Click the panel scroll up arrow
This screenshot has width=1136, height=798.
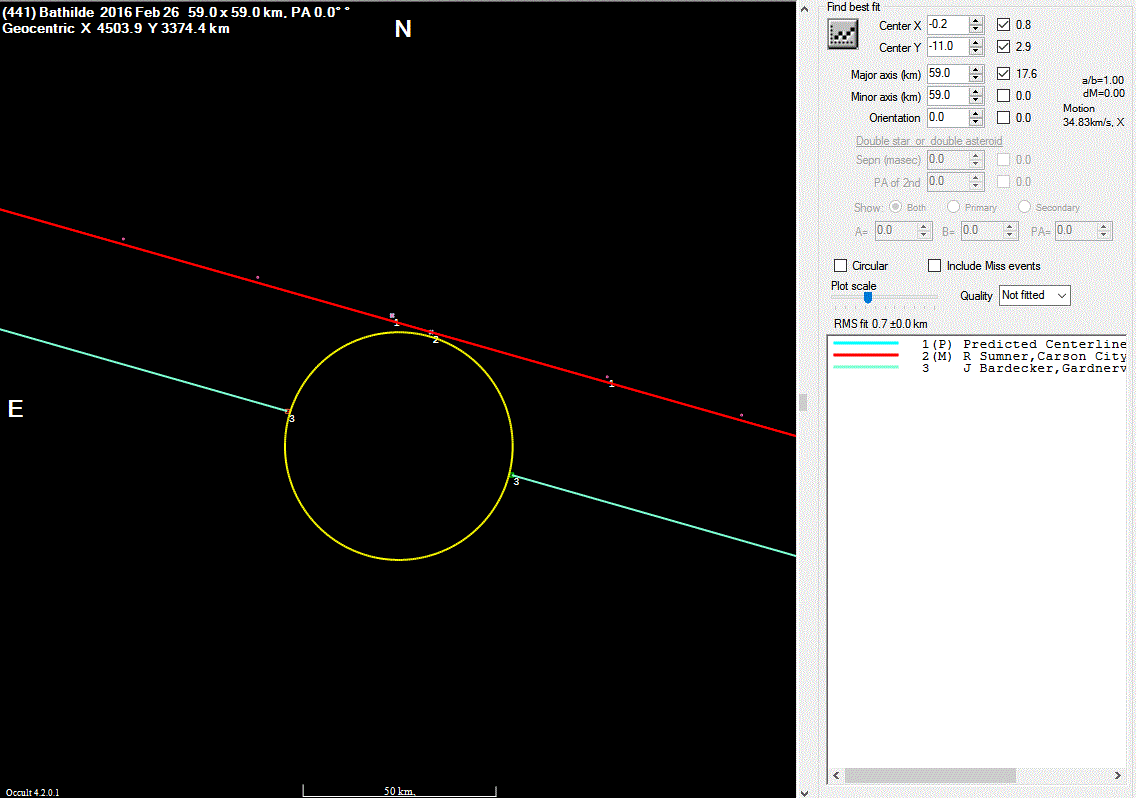tap(804, 9)
